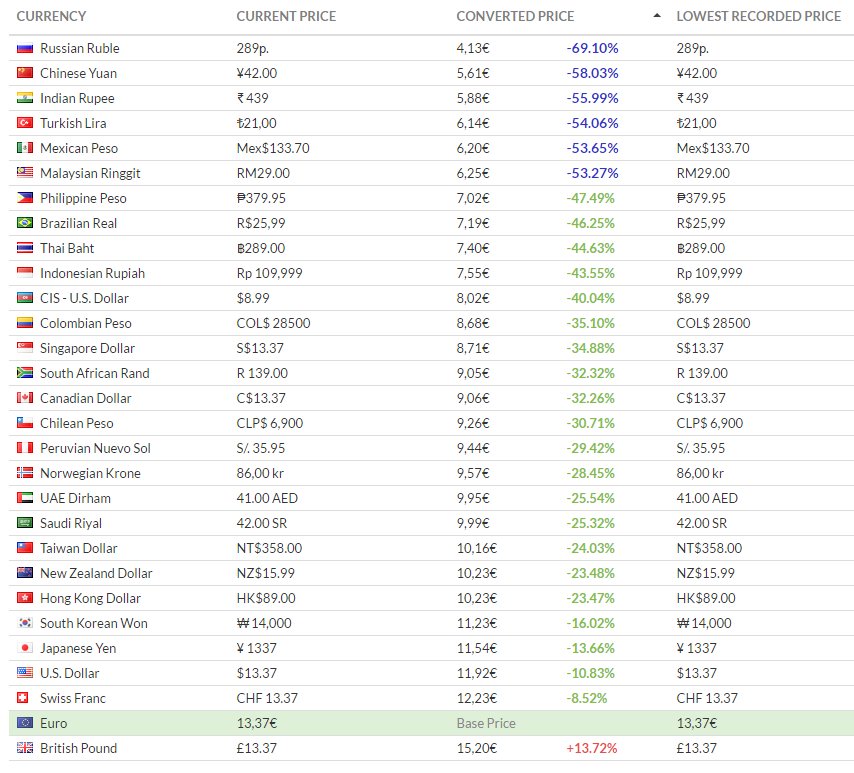
Task: Click the Turkish Lira -54.06% value
Action: coord(593,124)
